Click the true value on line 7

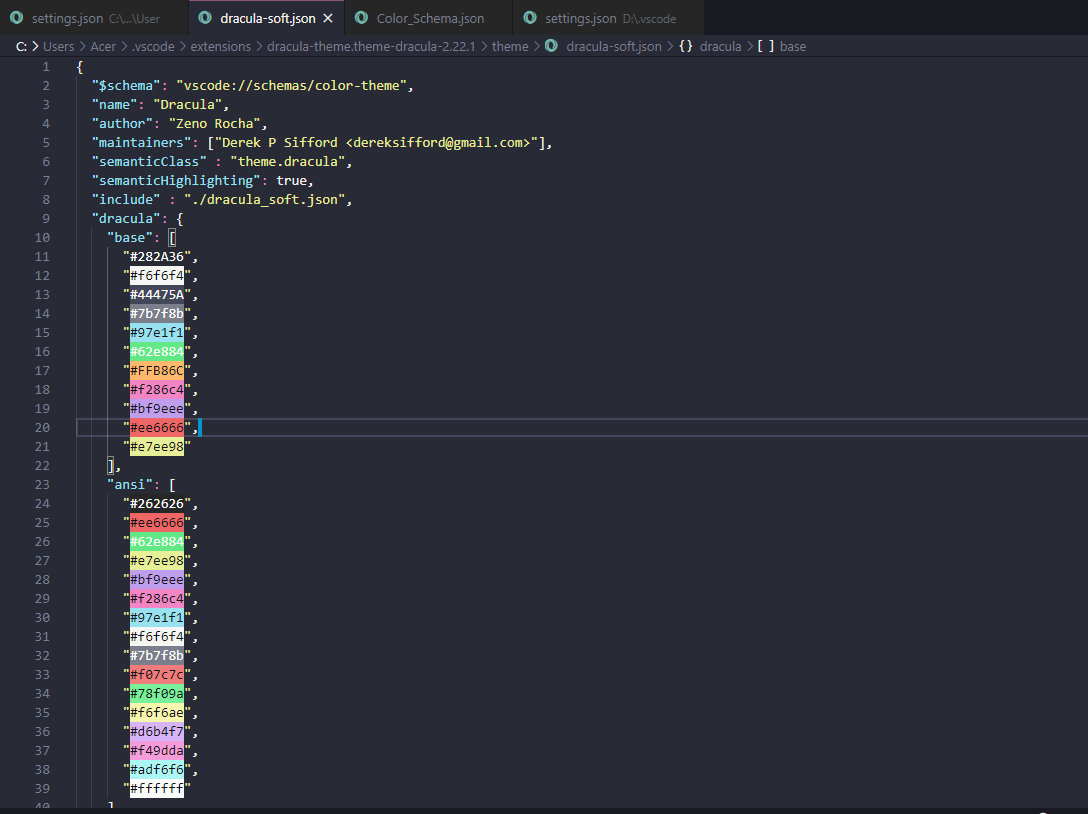[x=291, y=180]
